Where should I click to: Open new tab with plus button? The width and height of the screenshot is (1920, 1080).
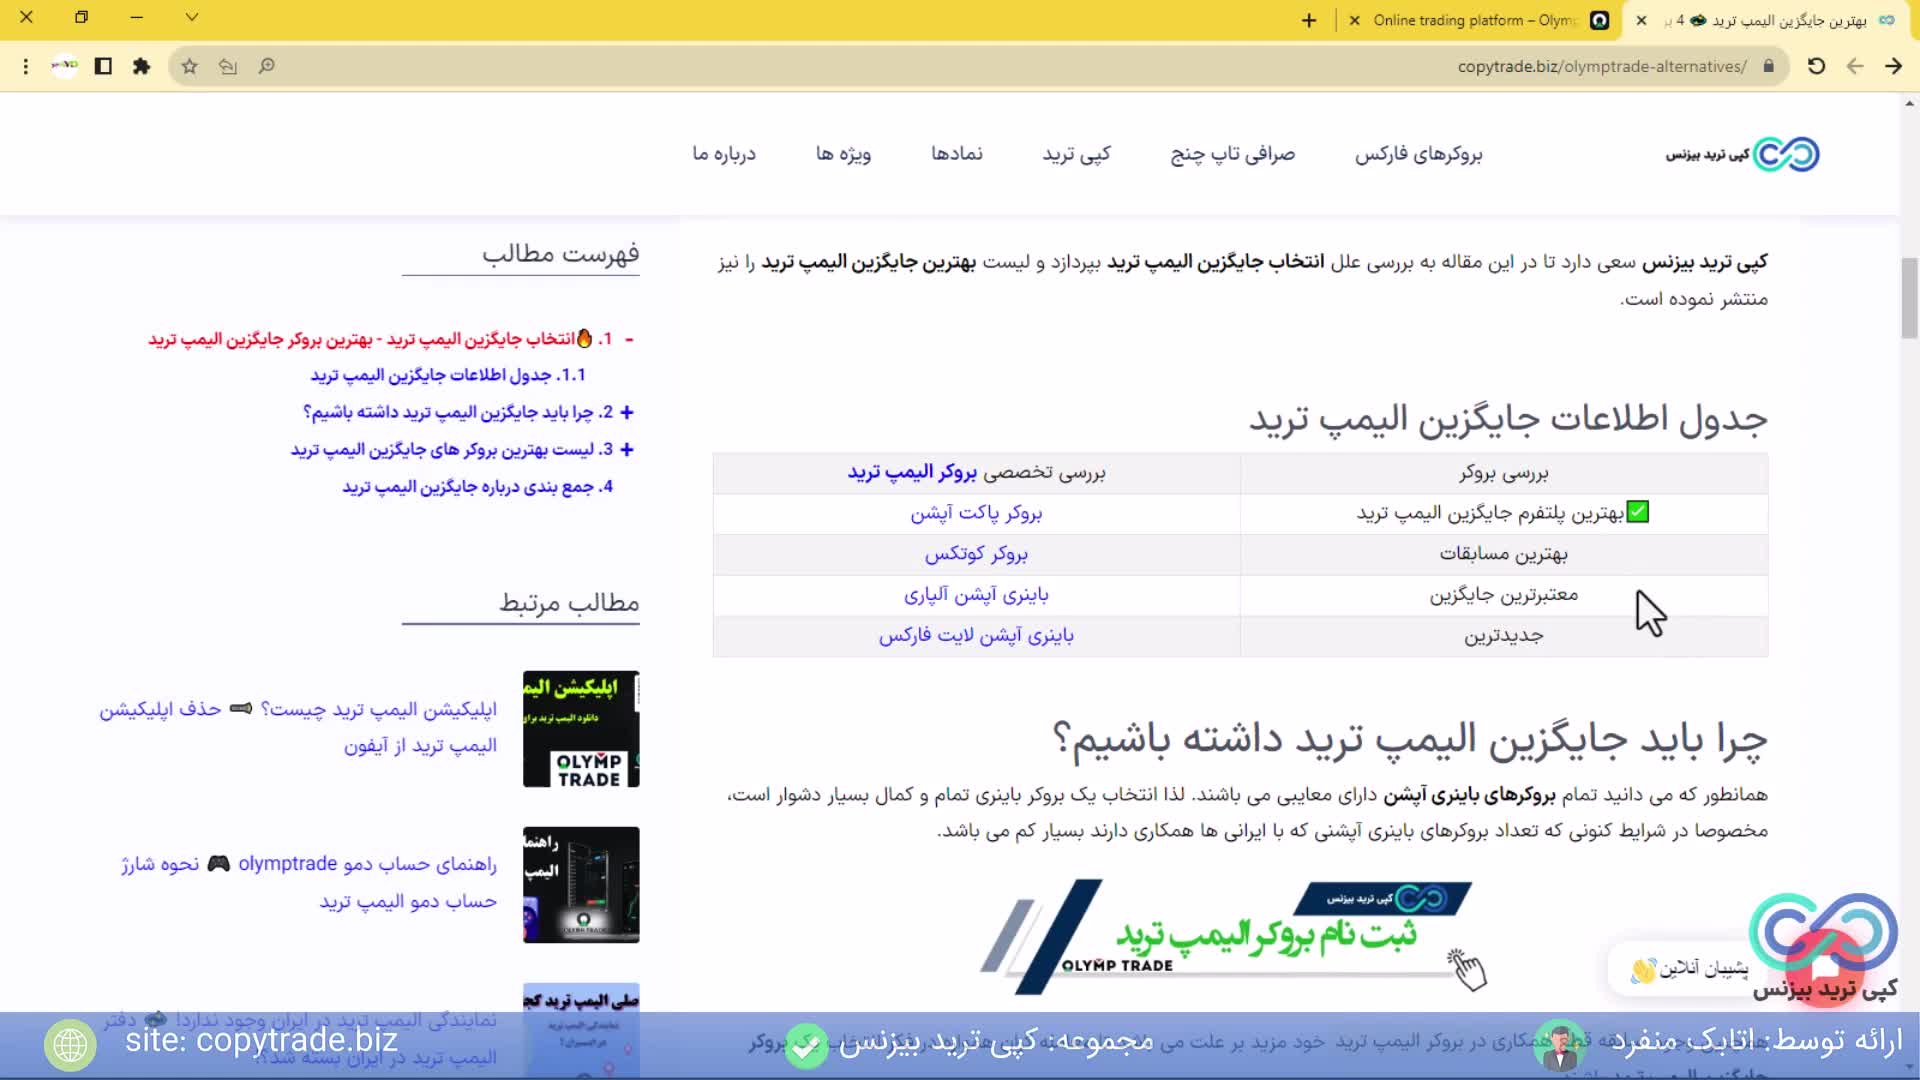coord(1308,20)
